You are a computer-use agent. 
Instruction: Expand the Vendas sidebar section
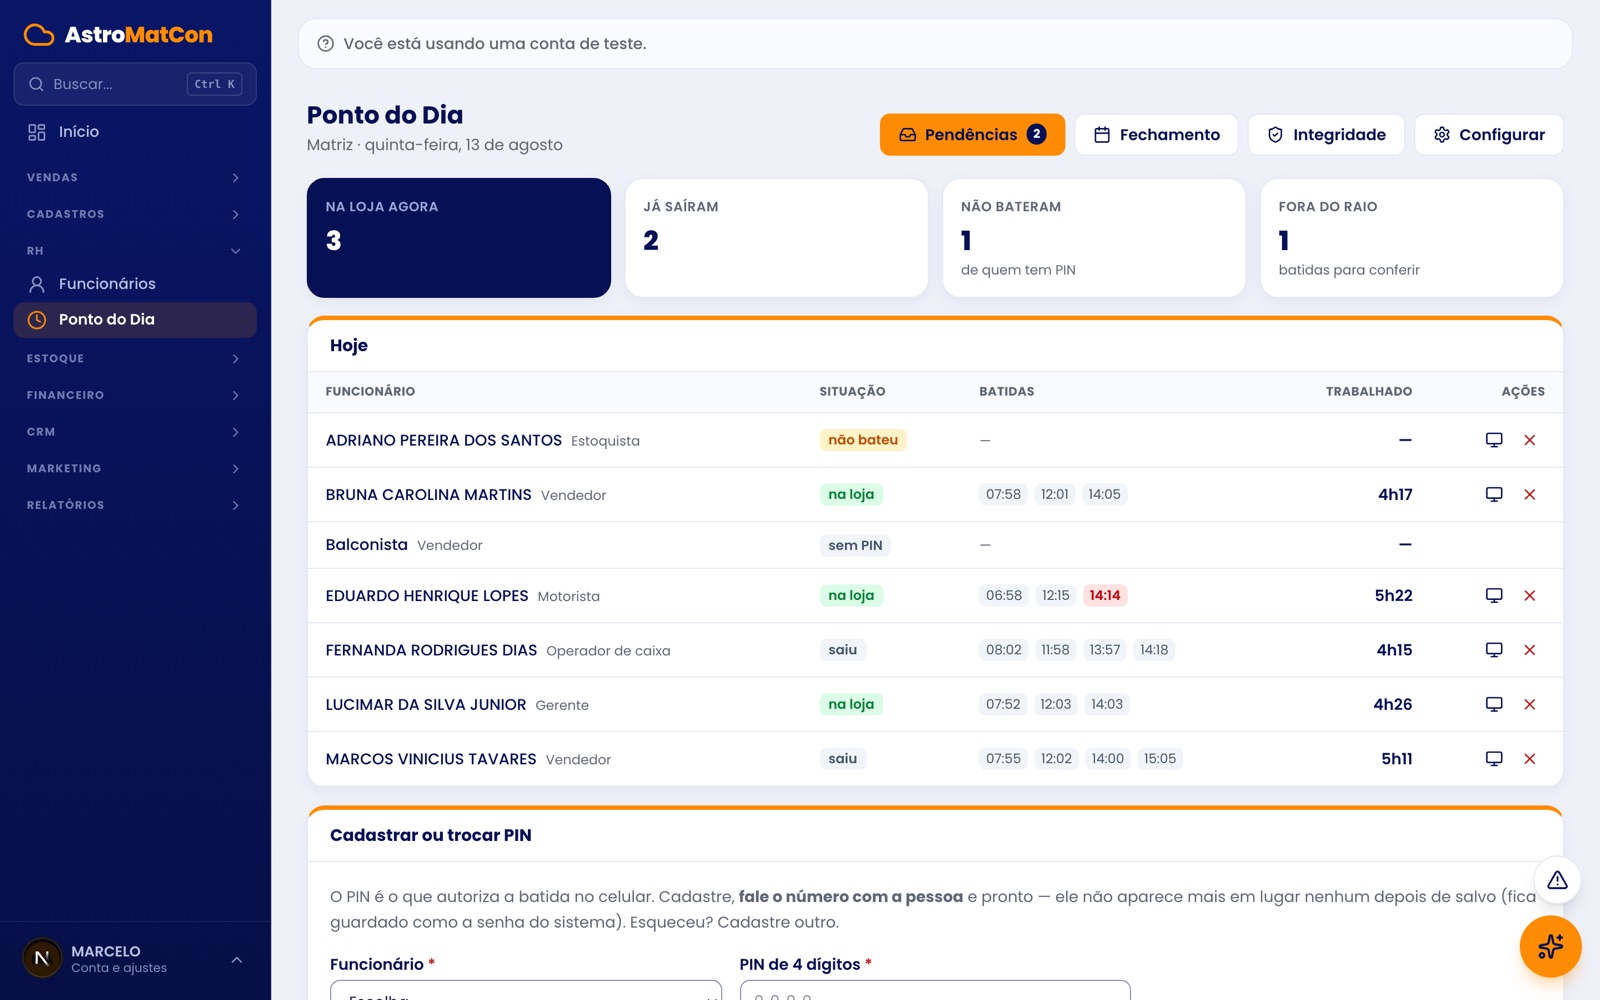135,178
